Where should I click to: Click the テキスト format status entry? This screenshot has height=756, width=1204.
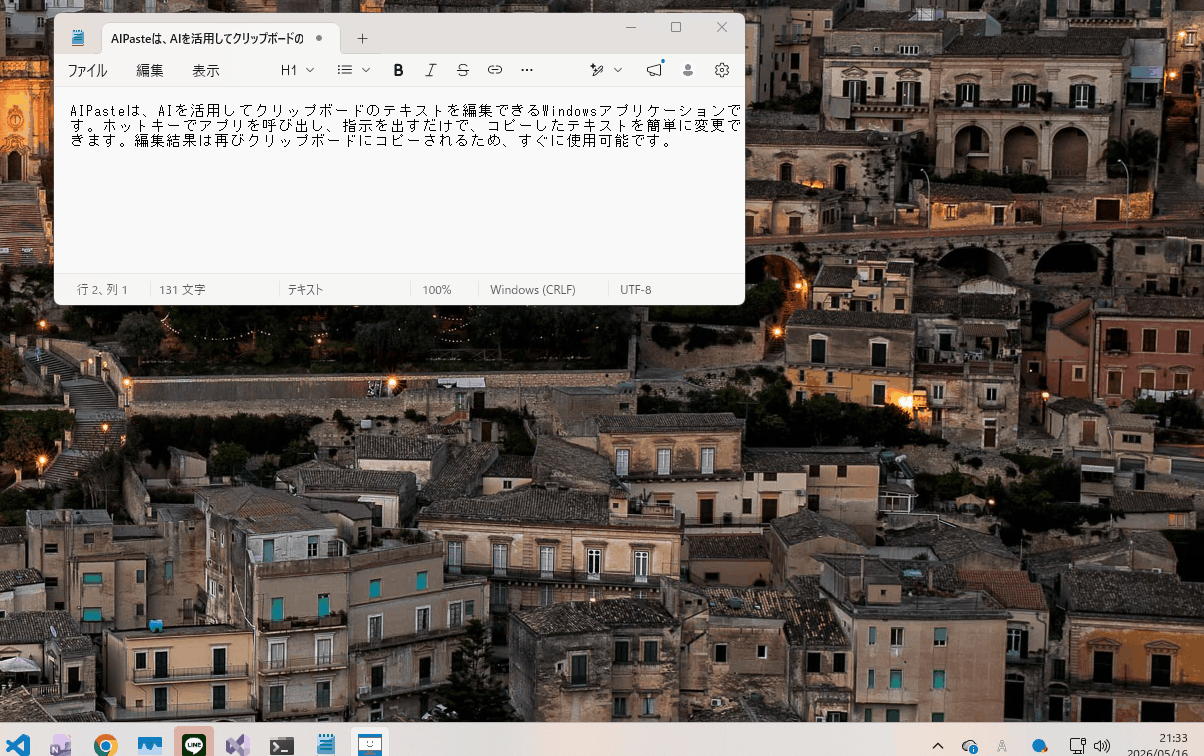(305, 290)
